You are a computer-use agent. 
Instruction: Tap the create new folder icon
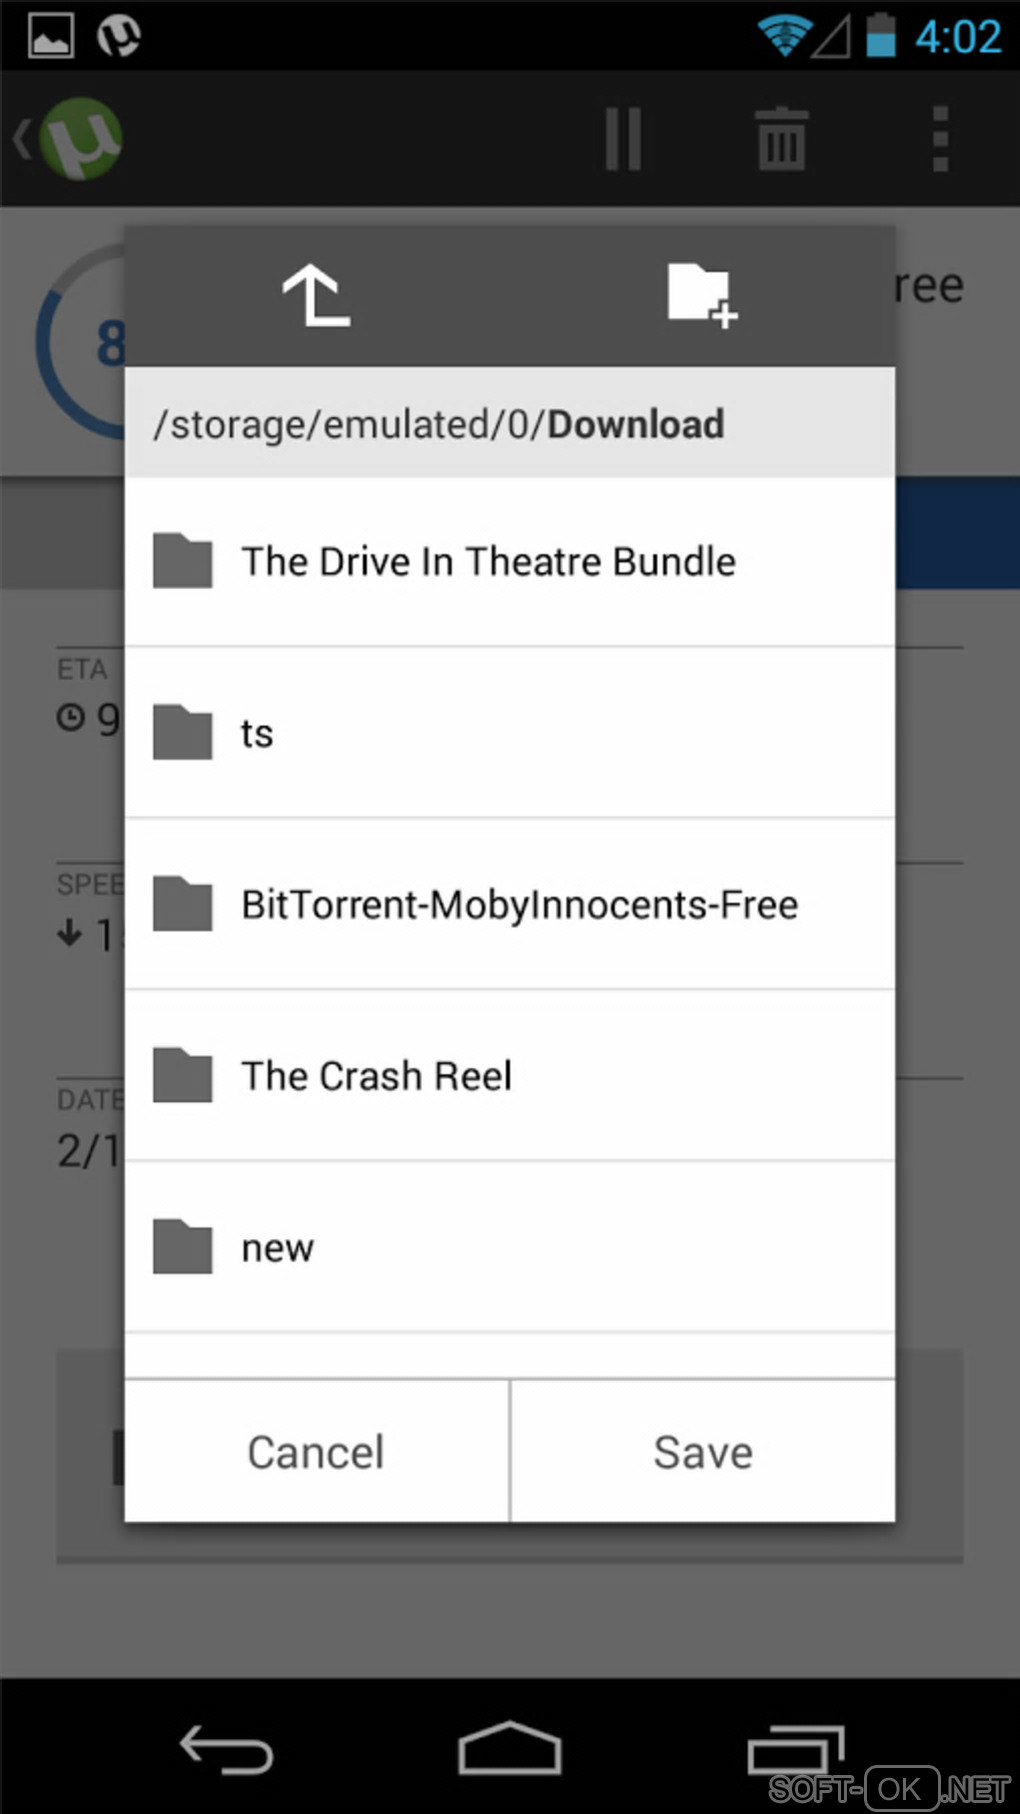point(701,296)
